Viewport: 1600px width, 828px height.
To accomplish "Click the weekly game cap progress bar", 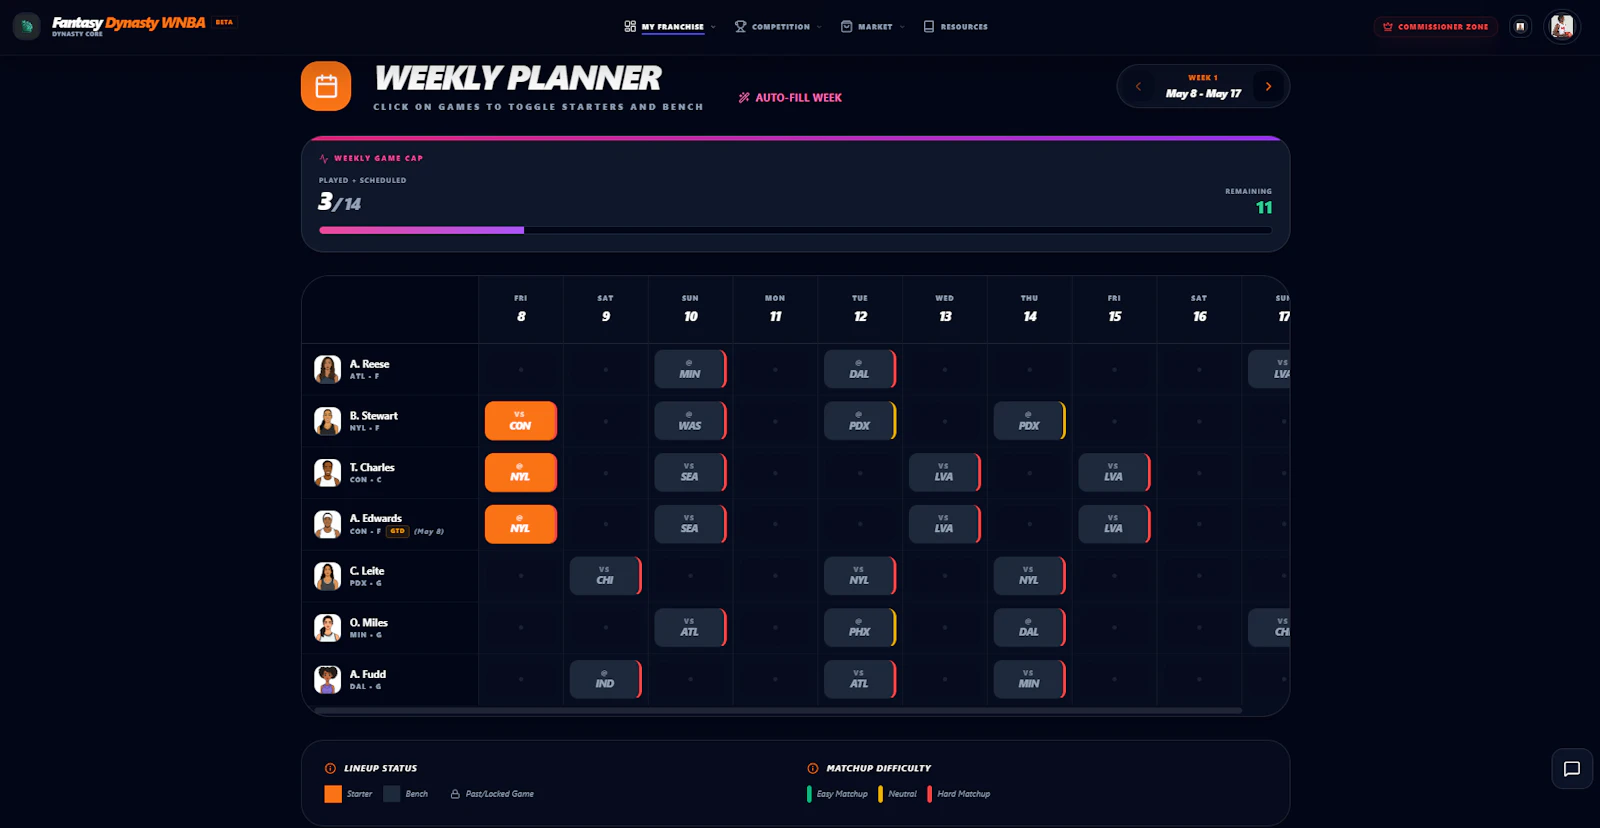I will point(795,230).
